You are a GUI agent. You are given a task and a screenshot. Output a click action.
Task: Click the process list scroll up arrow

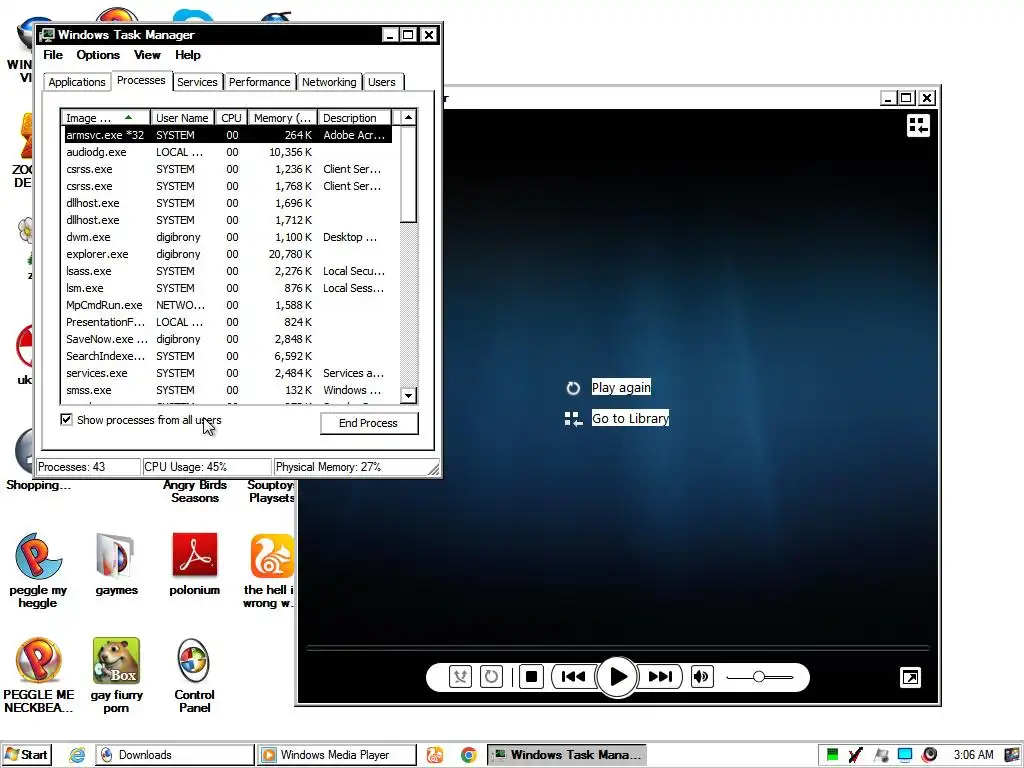click(x=408, y=118)
